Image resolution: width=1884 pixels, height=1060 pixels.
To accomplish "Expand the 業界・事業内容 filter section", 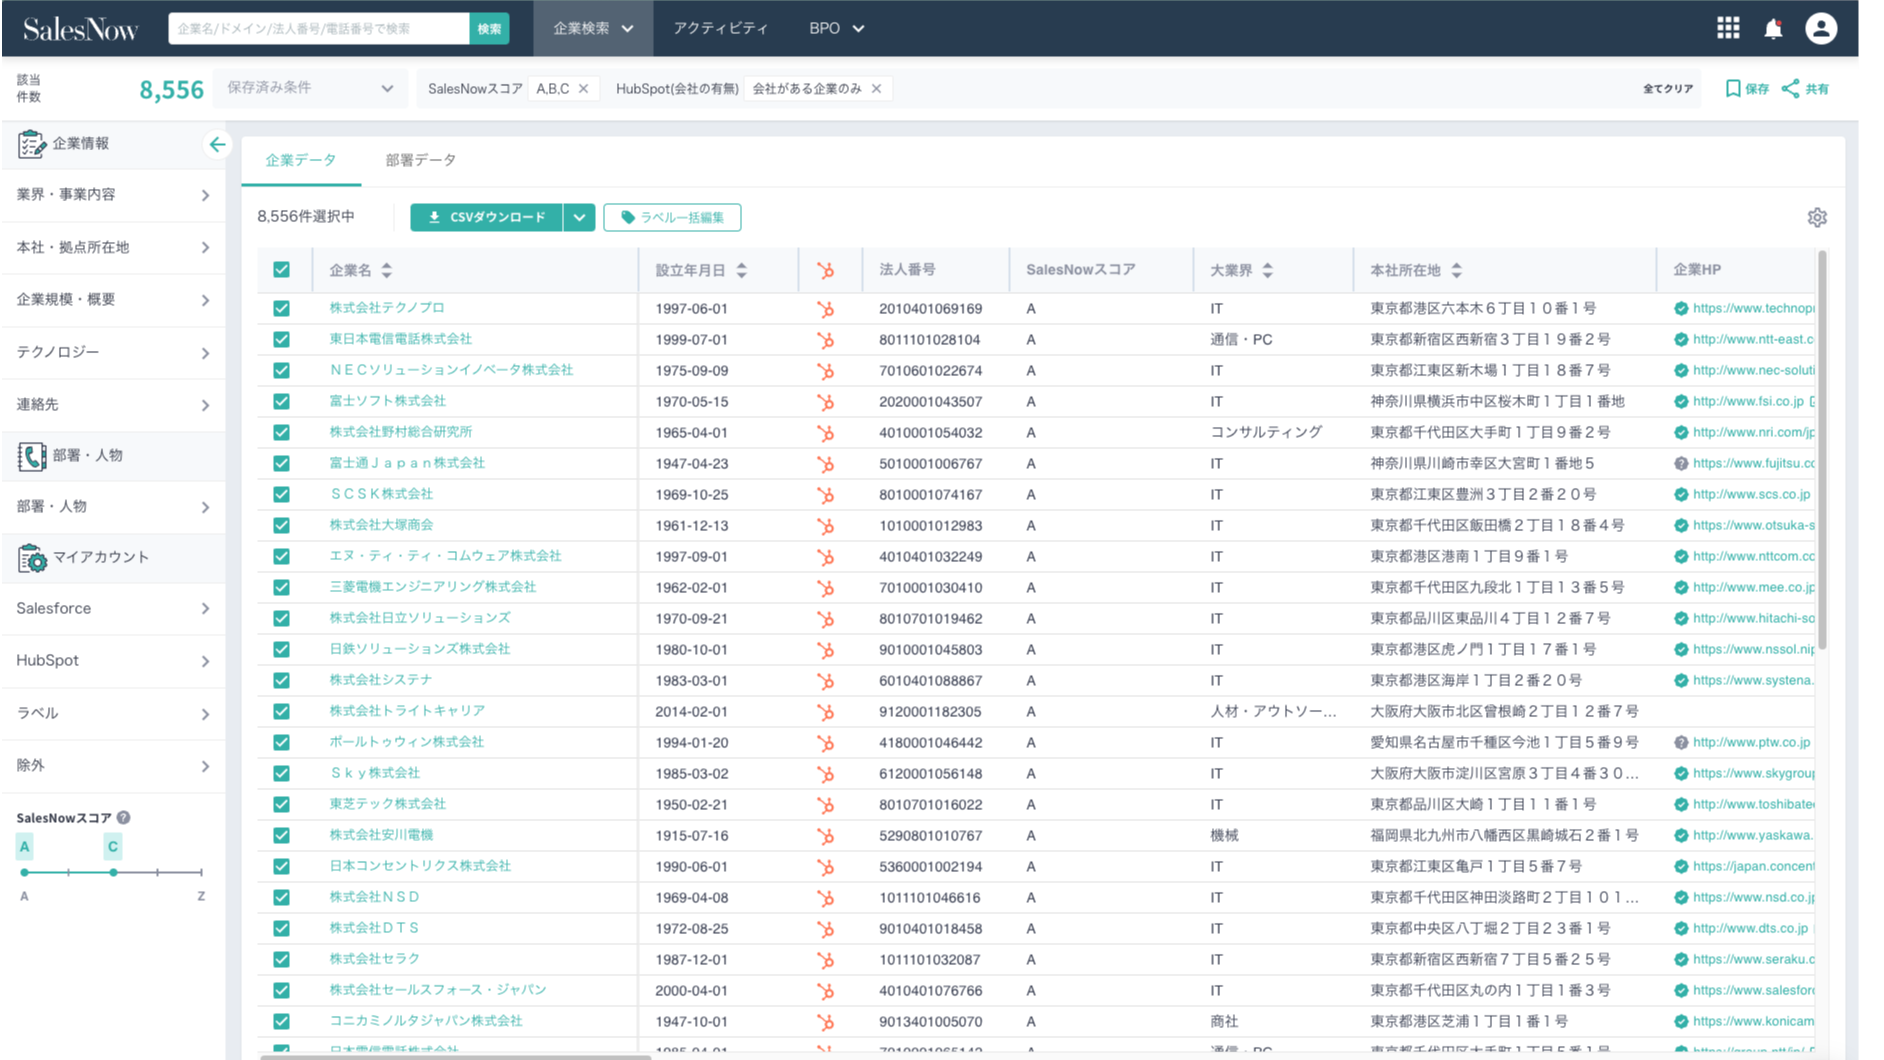I will pos(112,195).
